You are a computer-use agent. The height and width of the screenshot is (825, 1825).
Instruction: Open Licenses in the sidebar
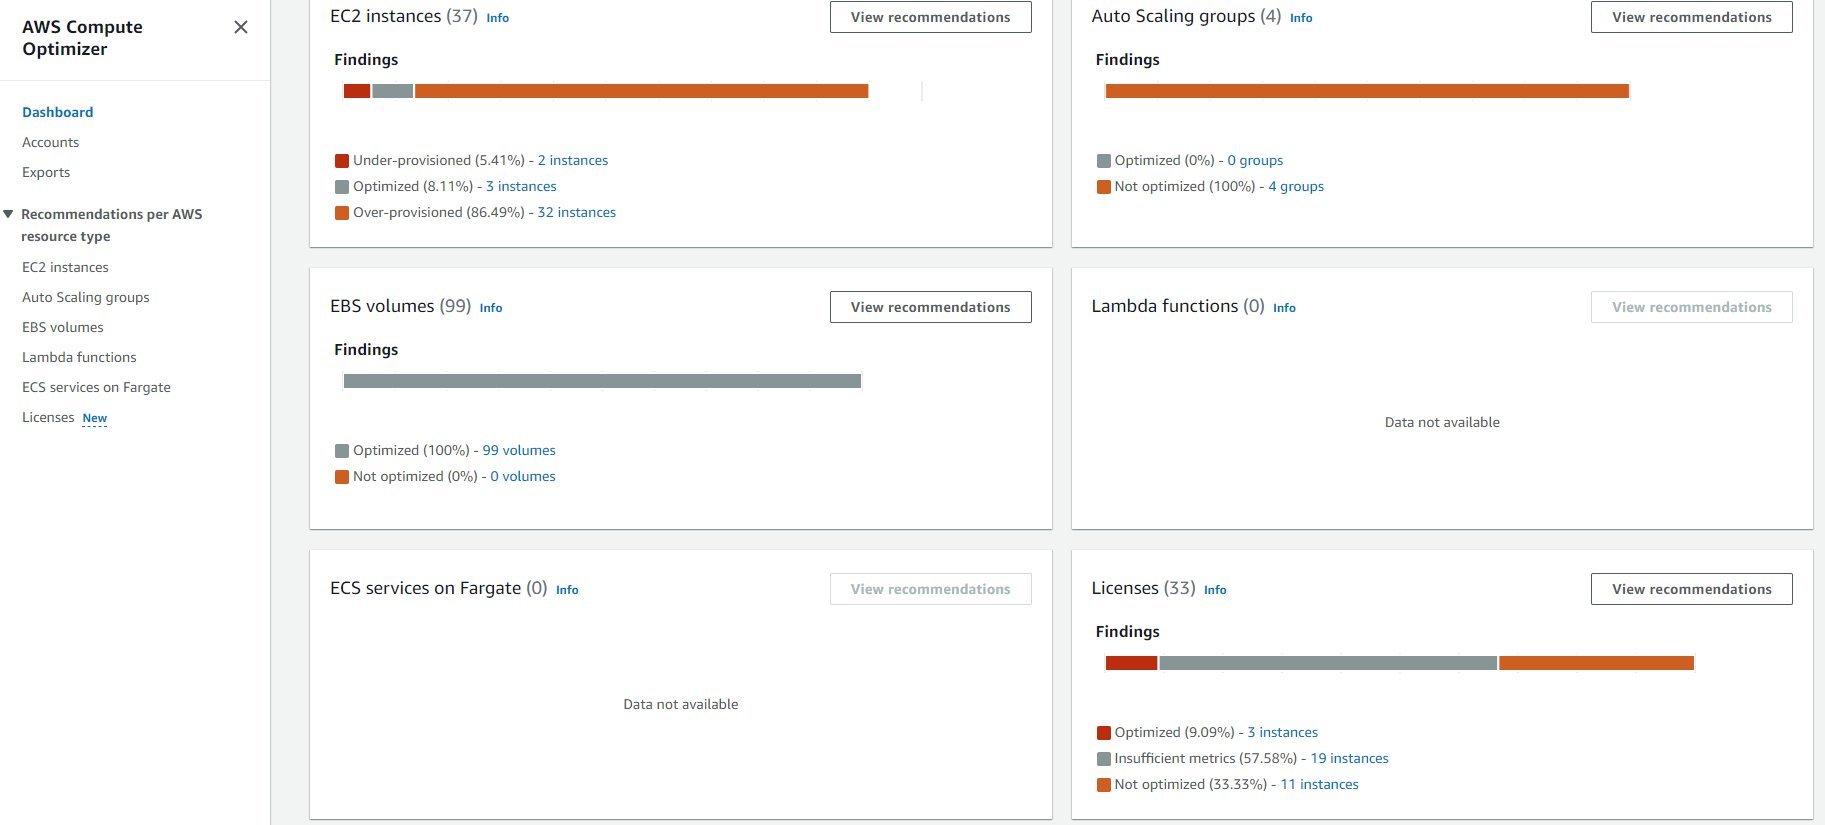48,417
